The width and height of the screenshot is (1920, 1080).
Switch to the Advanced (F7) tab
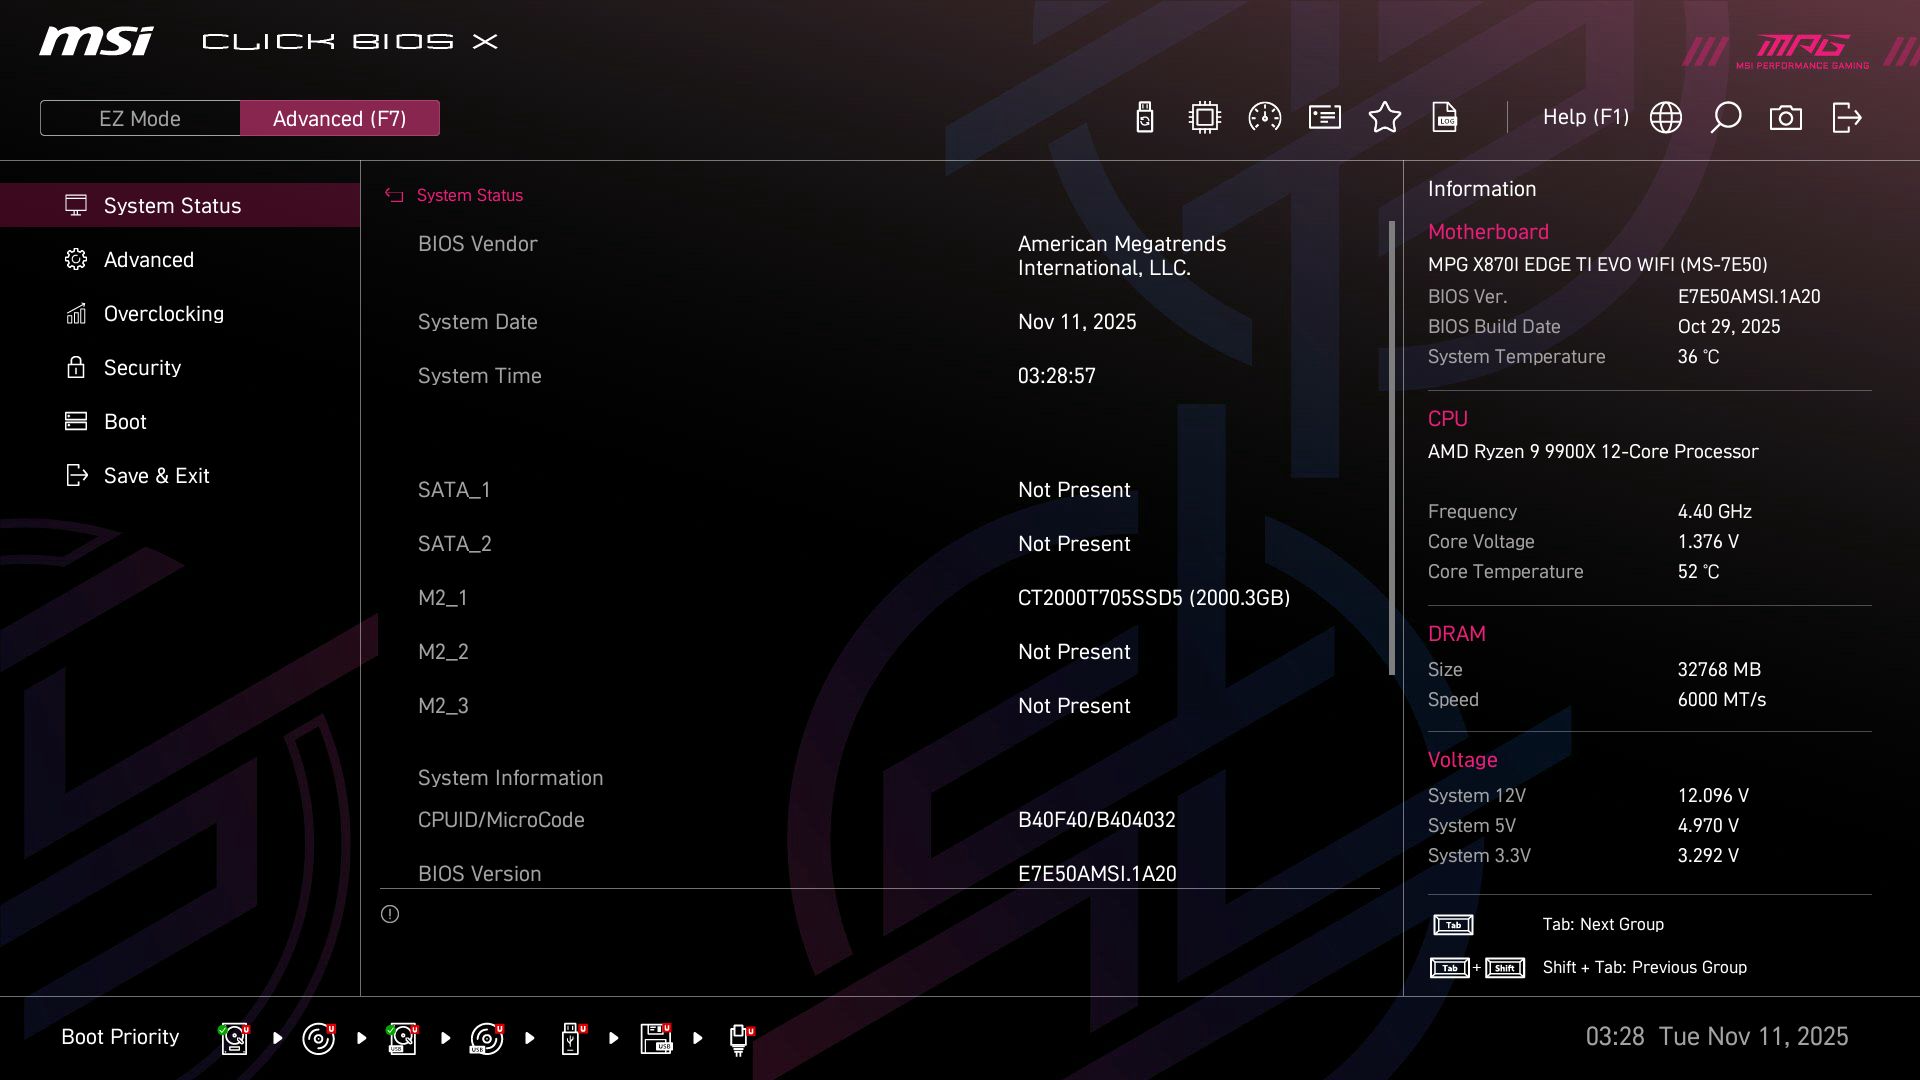coord(340,118)
